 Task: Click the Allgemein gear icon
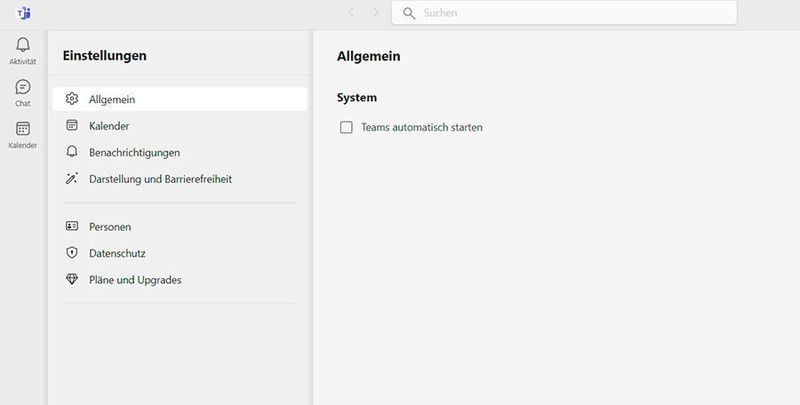(71, 99)
